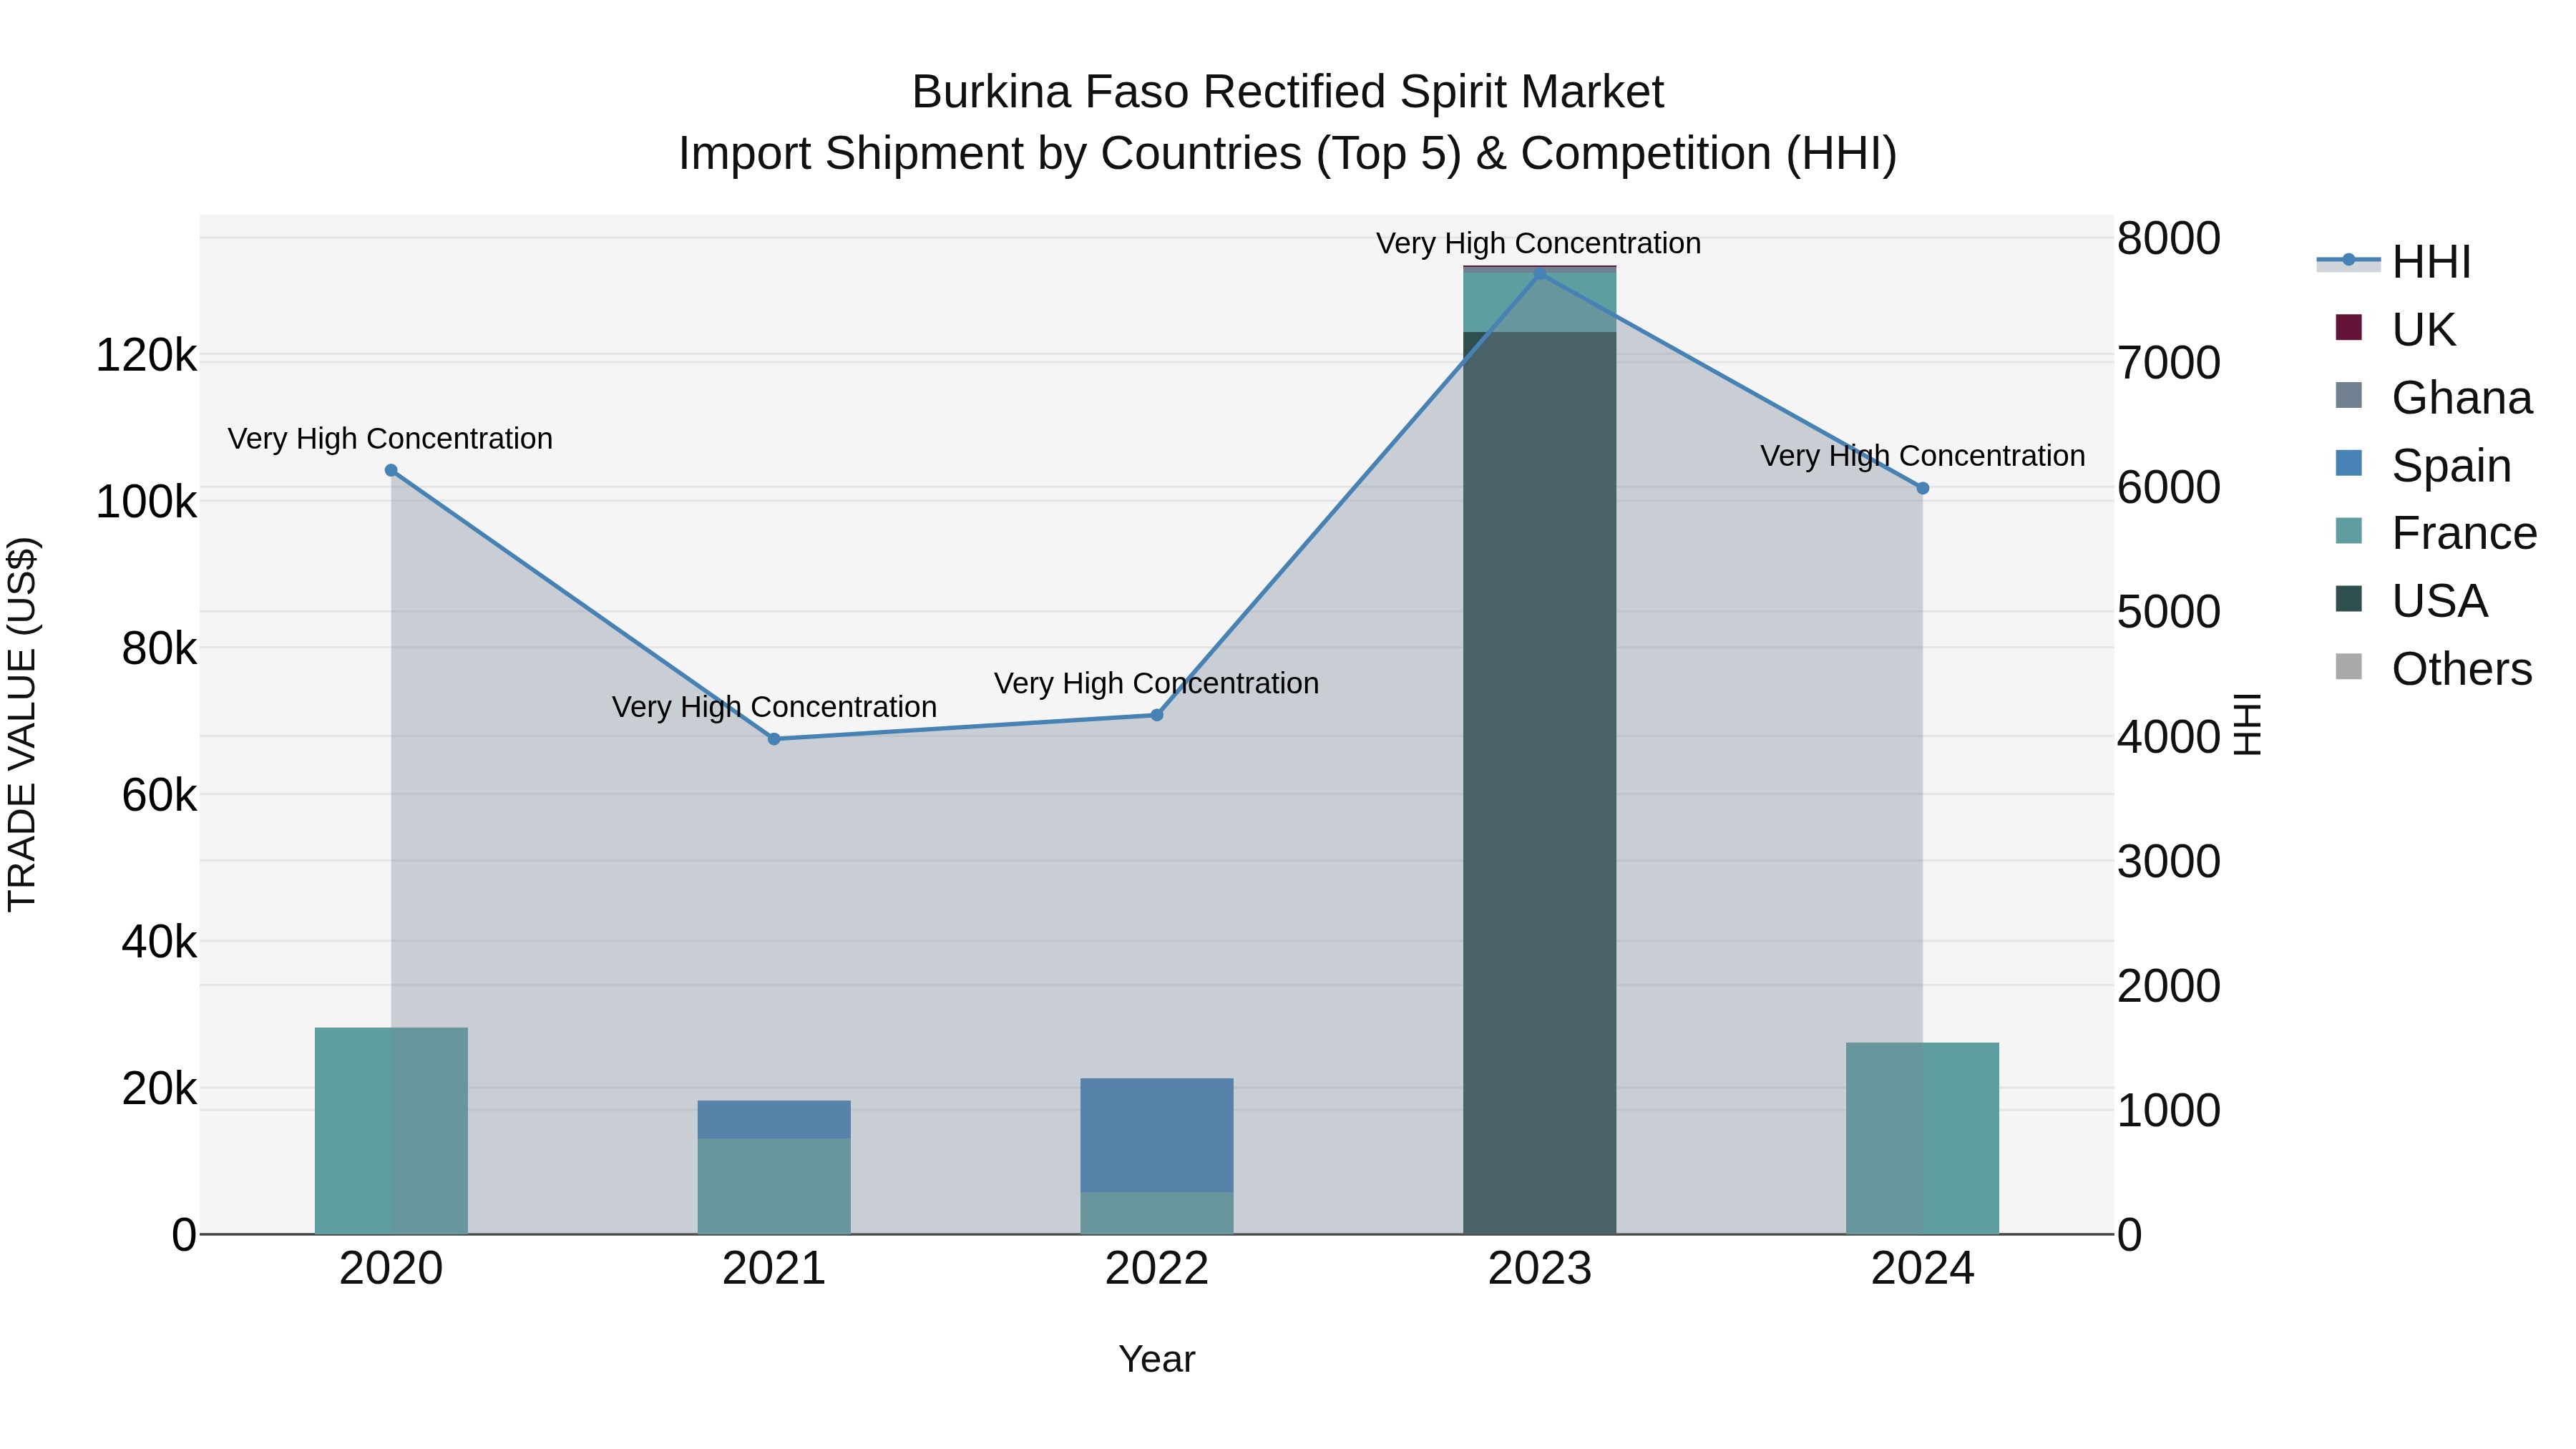Toggle the HHI line series in the legend
Screen dimensions: 2576x1449
pos(2394,262)
